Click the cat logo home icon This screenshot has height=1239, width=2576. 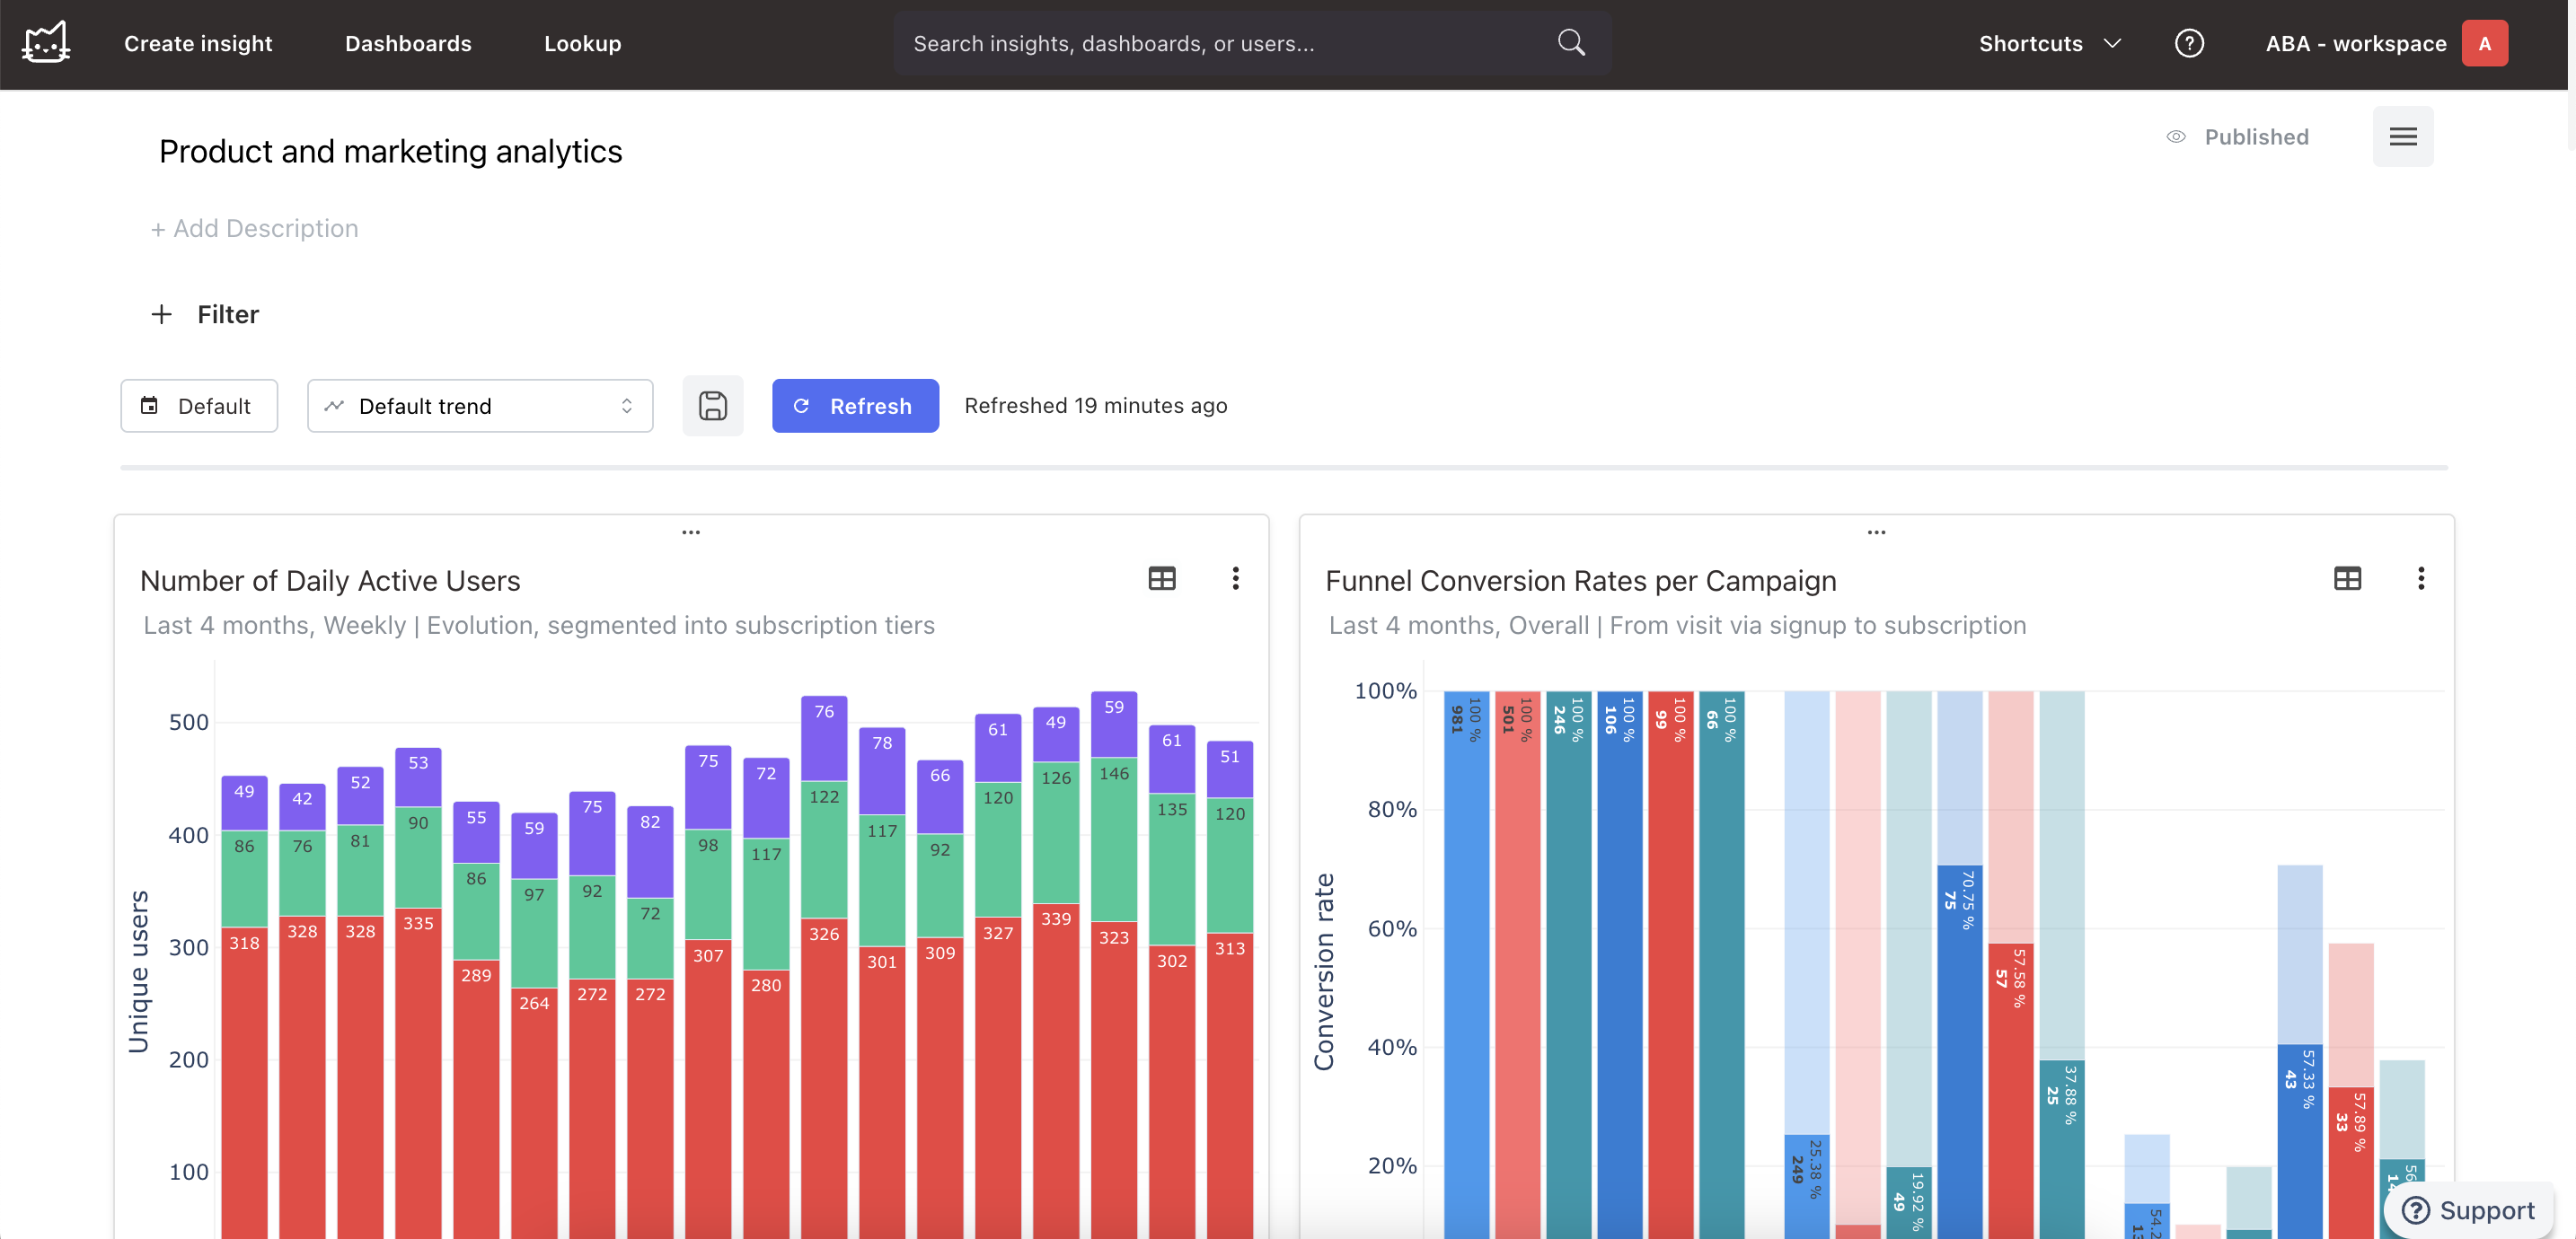click(x=46, y=43)
